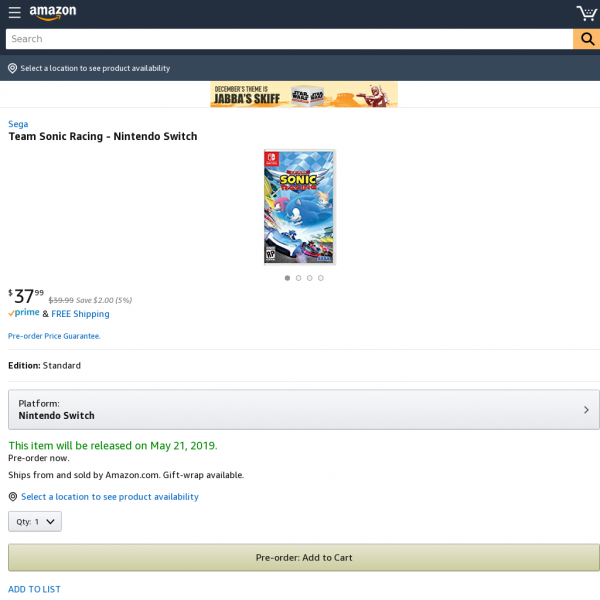Click the FREE Shipping link

click(x=80, y=314)
